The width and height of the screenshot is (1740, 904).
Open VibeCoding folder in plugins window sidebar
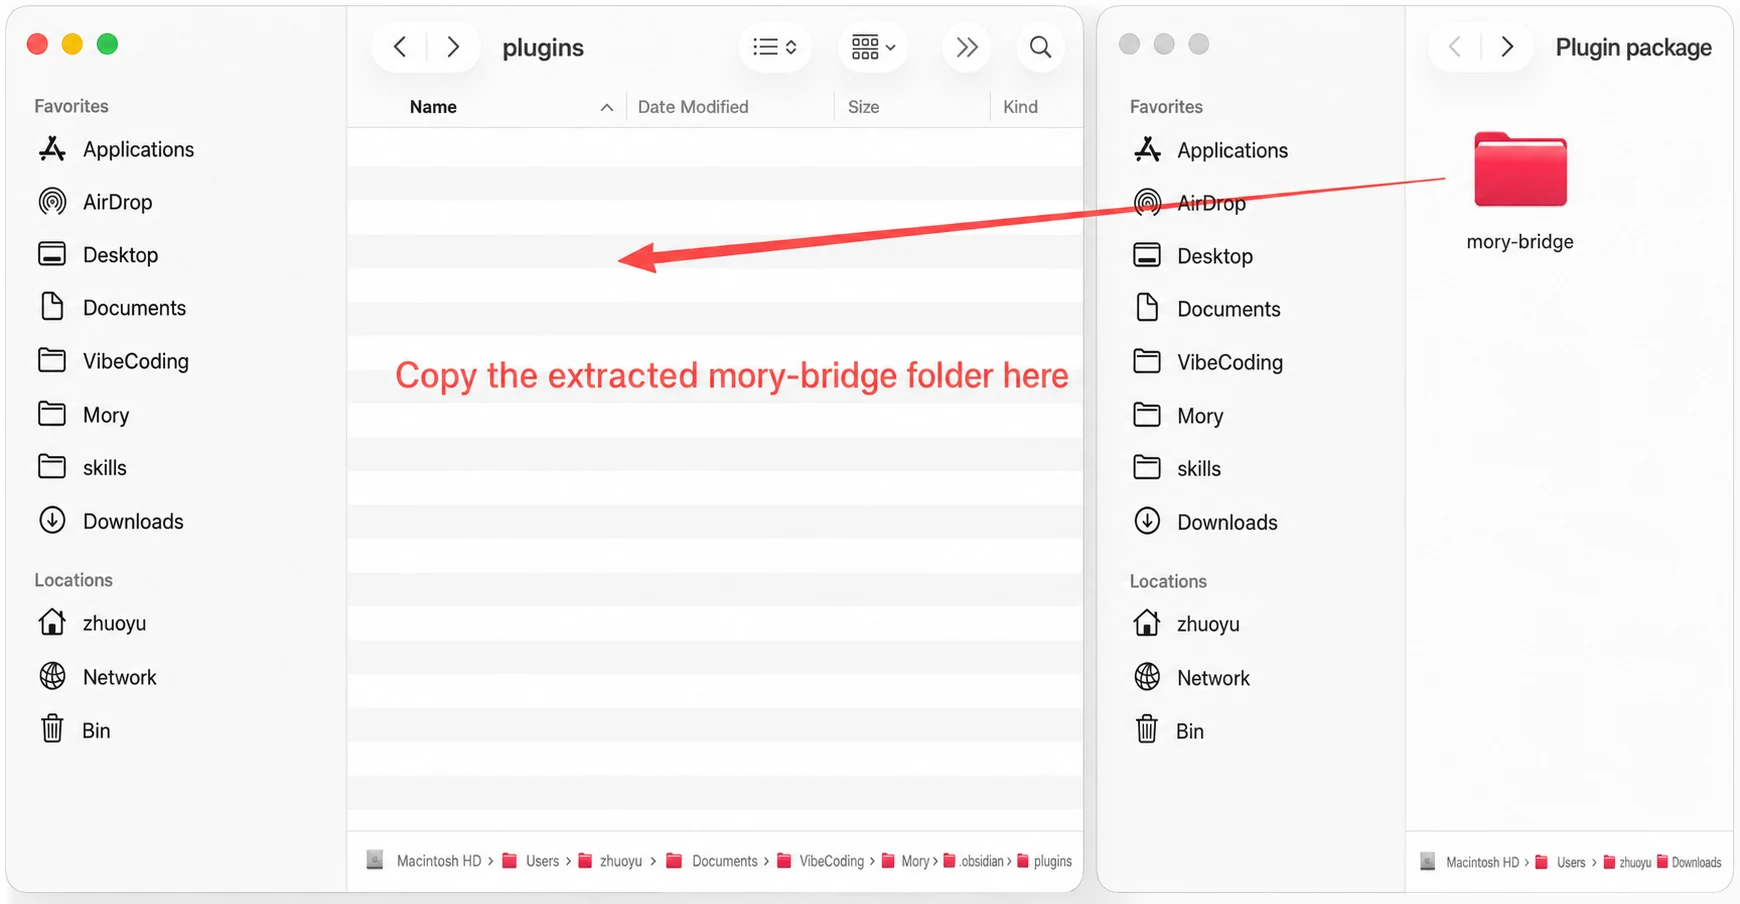point(113,361)
